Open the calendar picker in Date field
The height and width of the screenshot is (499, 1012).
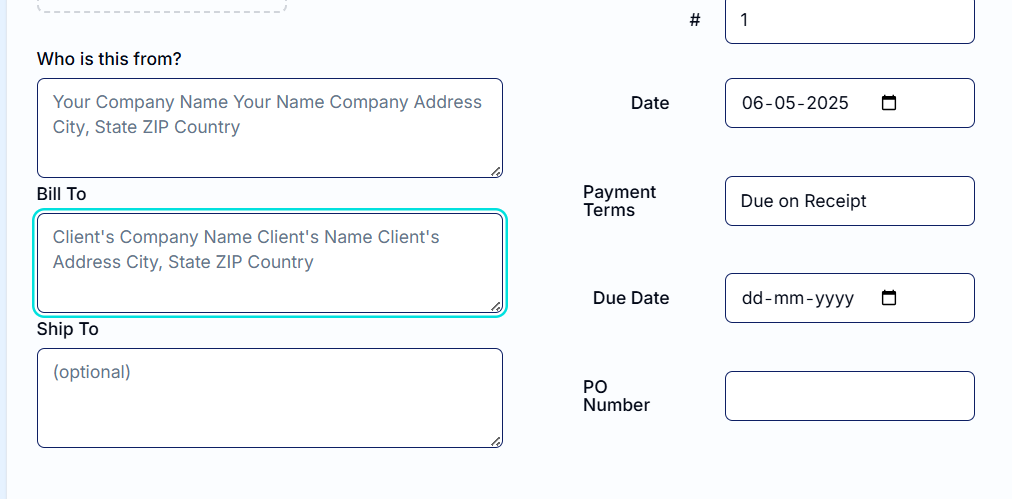pos(889,103)
